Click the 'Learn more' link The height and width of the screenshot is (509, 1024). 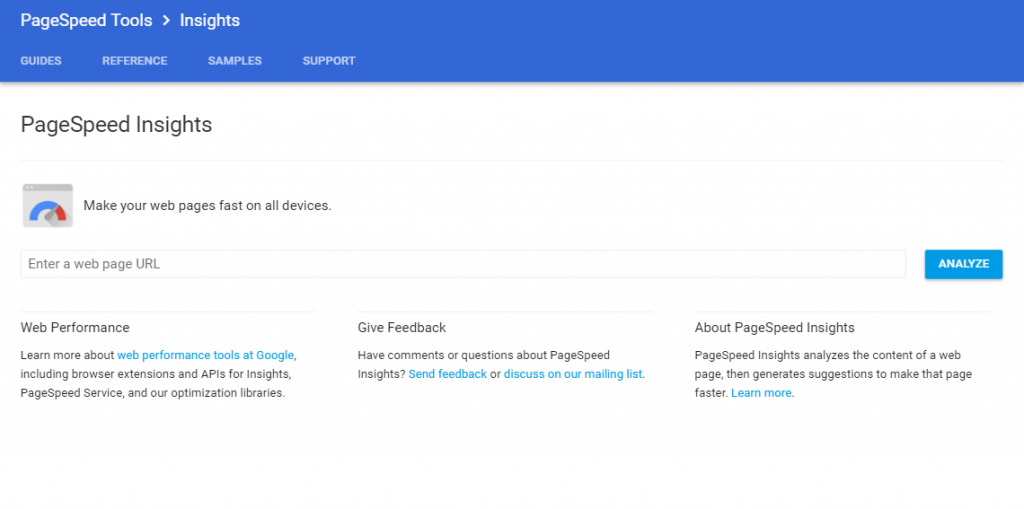pos(761,393)
